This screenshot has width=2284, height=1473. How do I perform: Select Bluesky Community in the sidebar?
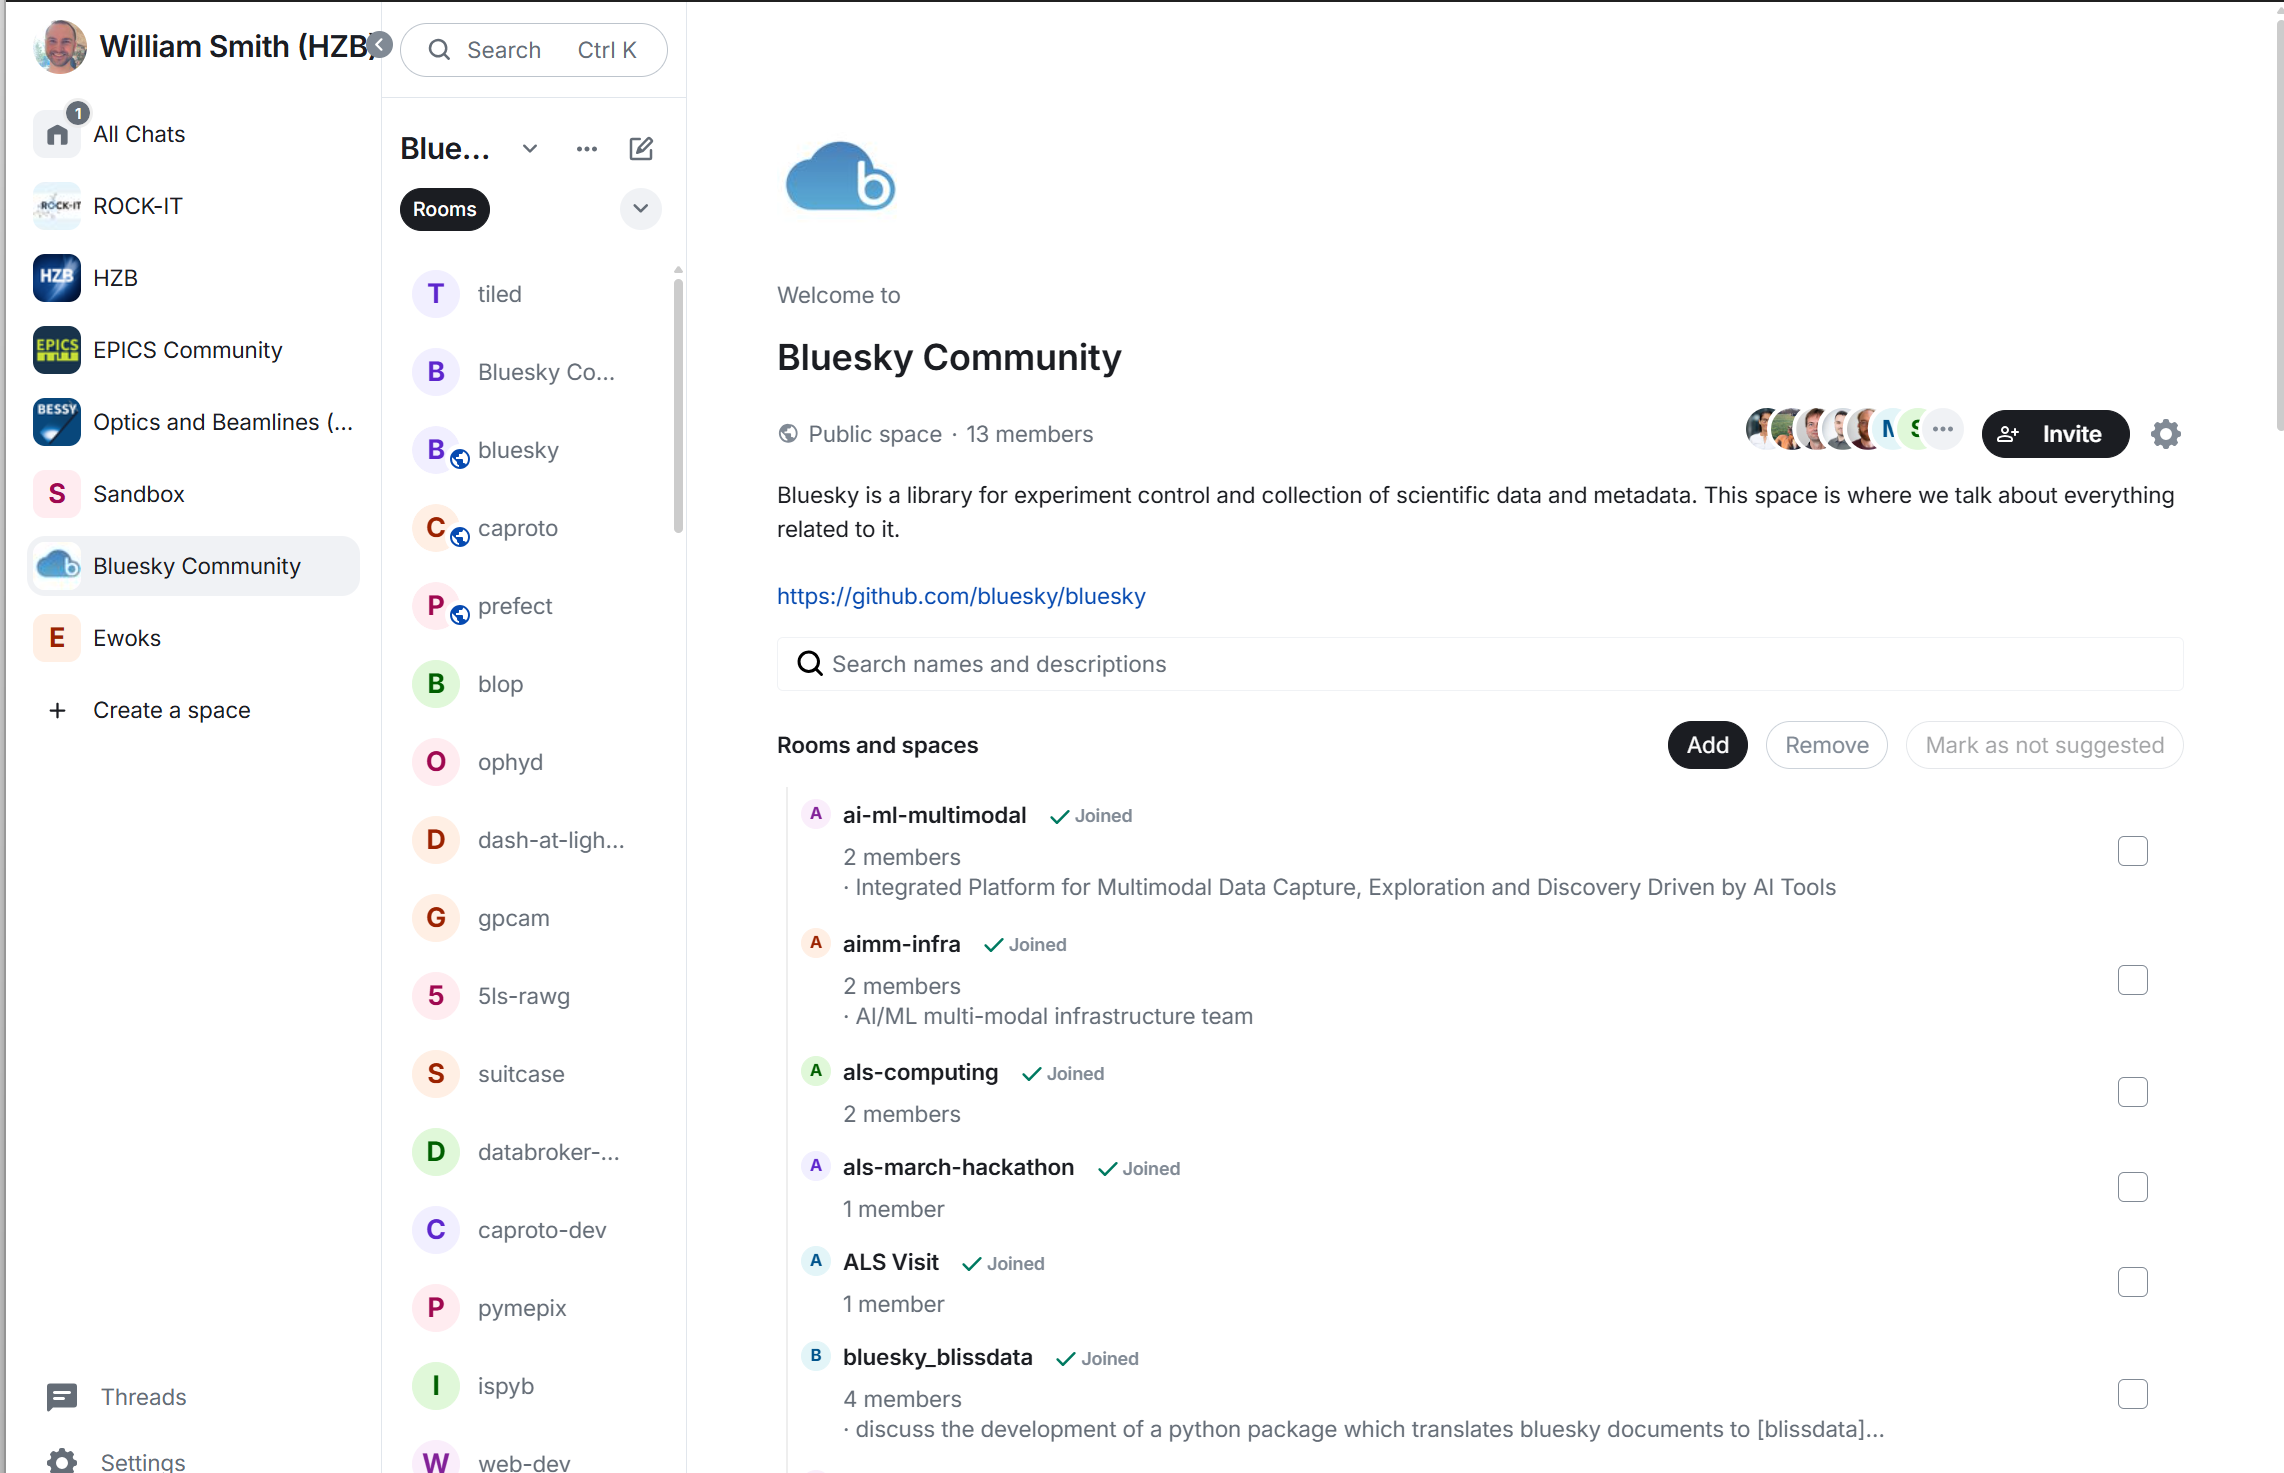(x=195, y=566)
